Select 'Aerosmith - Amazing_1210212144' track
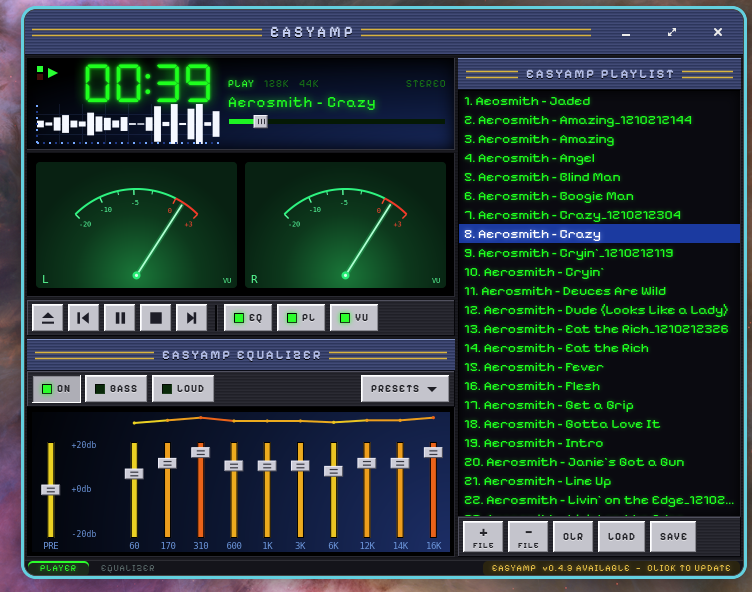The image size is (752, 592). (x=599, y=120)
